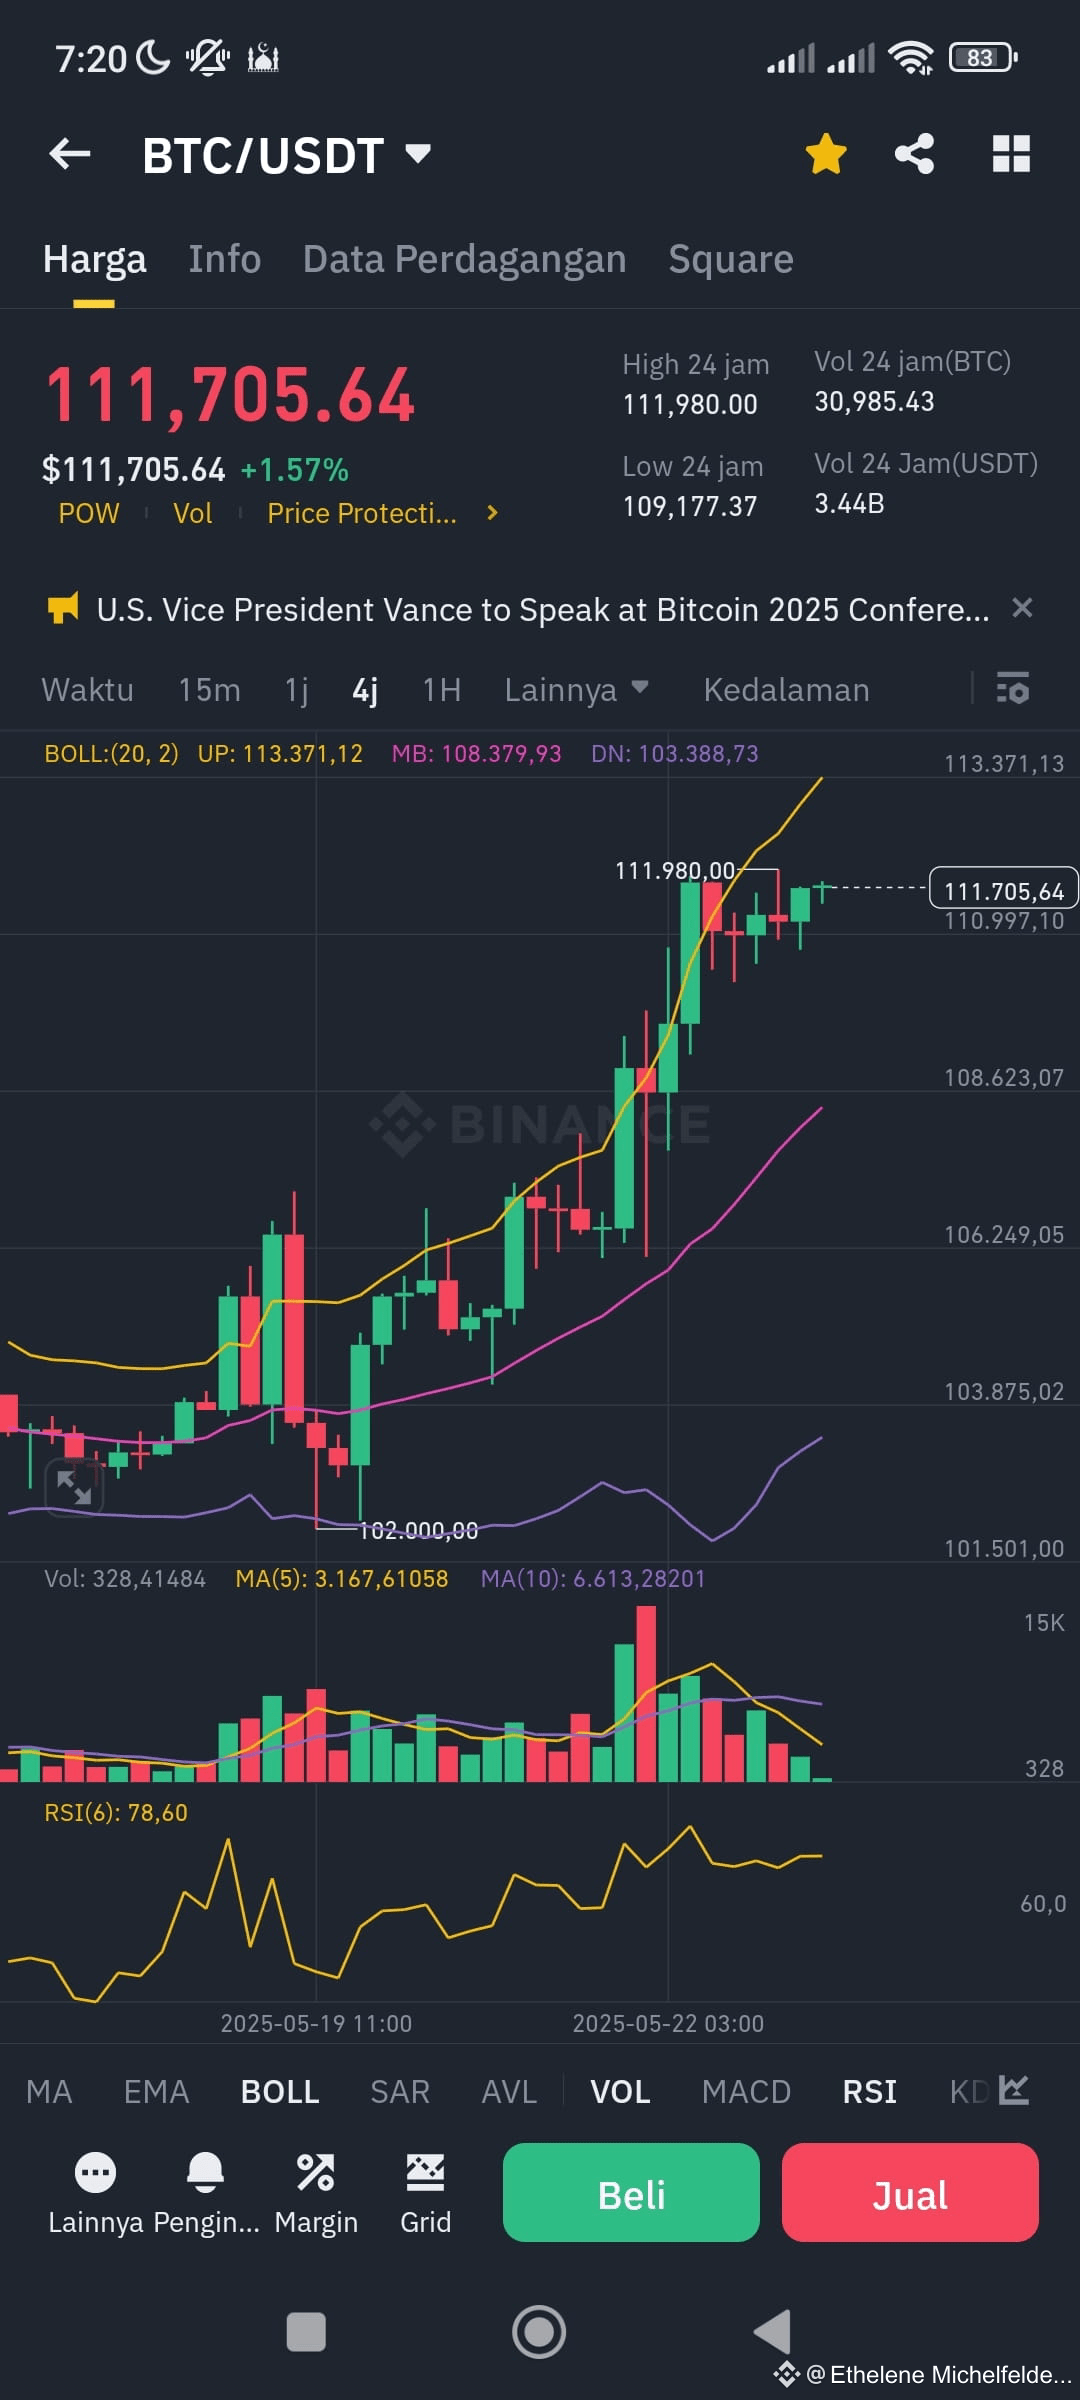Open the indicator settings icon after KD
This screenshot has width=1080, height=2400.
[1014, 2090]
